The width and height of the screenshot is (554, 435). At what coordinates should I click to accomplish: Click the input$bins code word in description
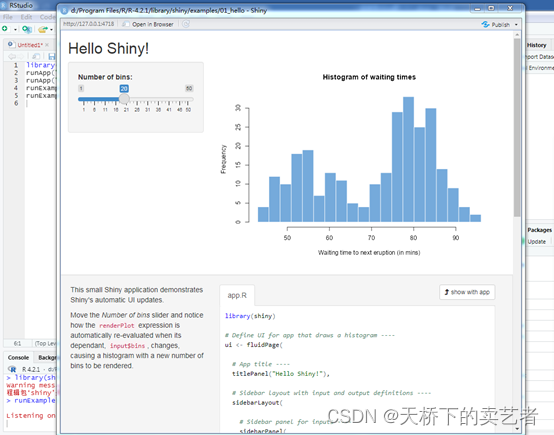127,346
